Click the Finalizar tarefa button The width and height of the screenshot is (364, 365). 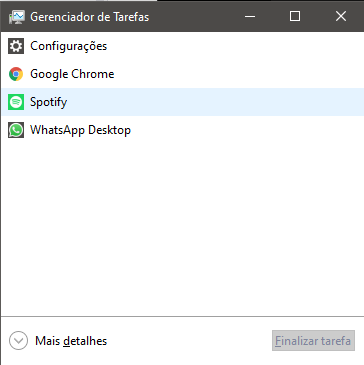click(x=313, y=341)
